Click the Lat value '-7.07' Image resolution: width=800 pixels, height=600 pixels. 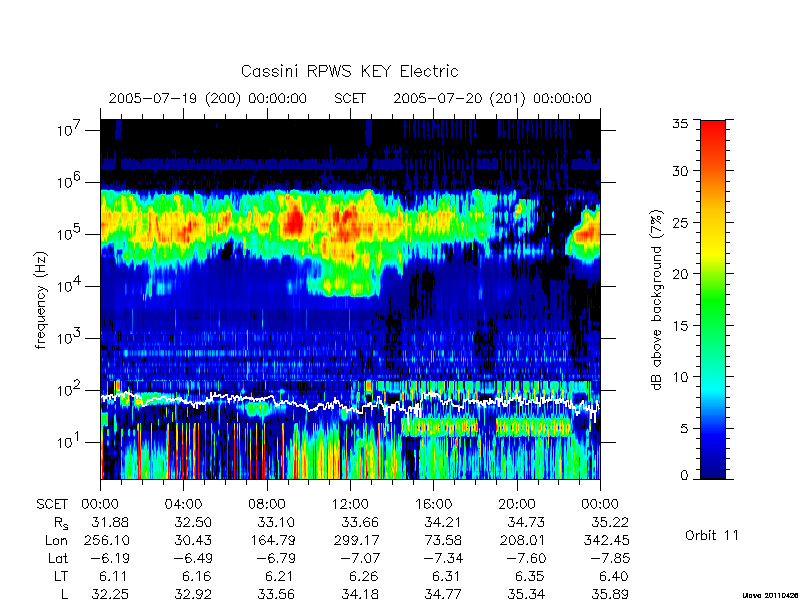click(x=358, y=558)
